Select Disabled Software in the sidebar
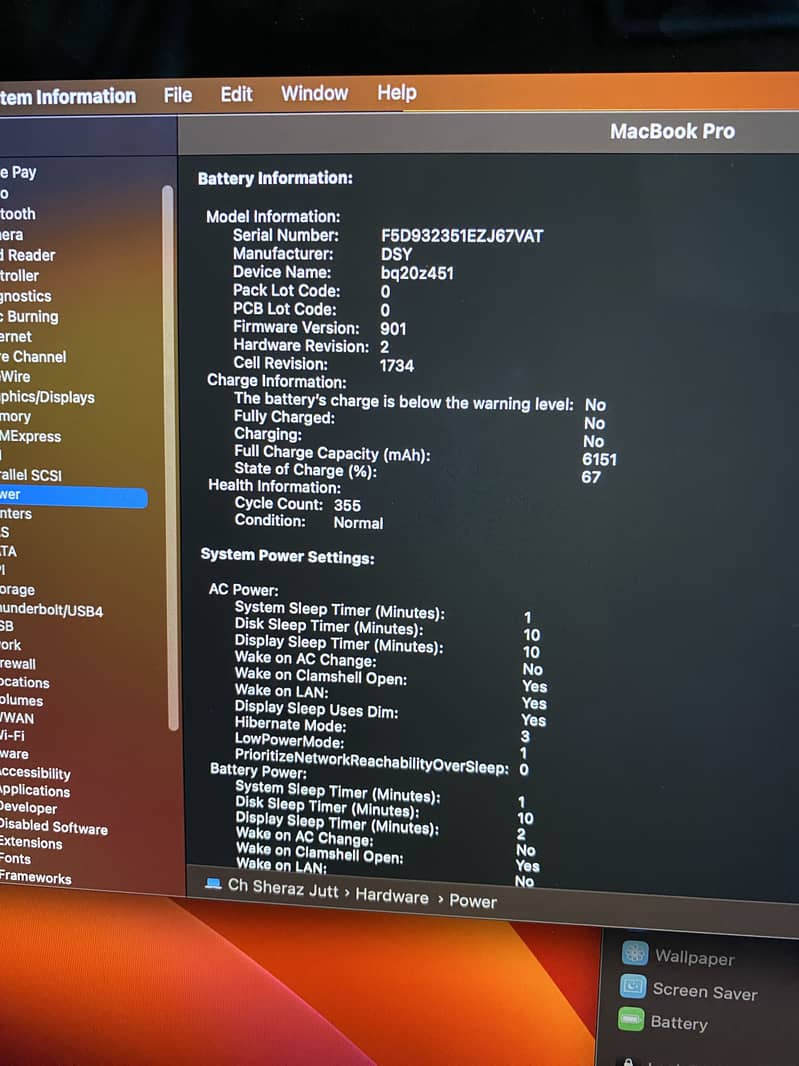799x1066 pixels. 54,827
